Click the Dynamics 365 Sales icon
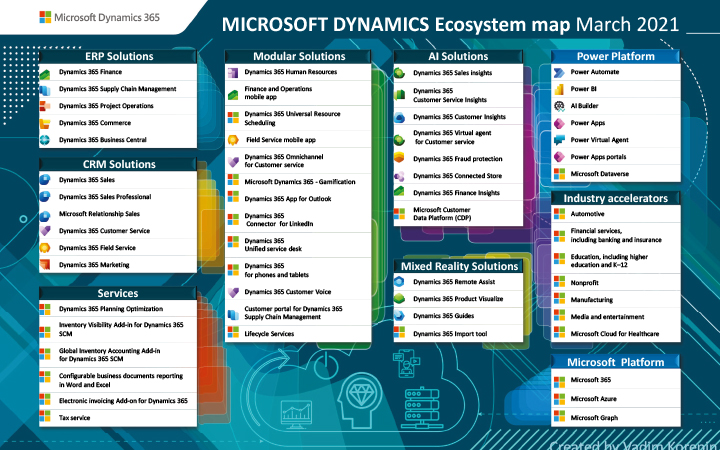This screenshot has height=450, width=720. 45,180
